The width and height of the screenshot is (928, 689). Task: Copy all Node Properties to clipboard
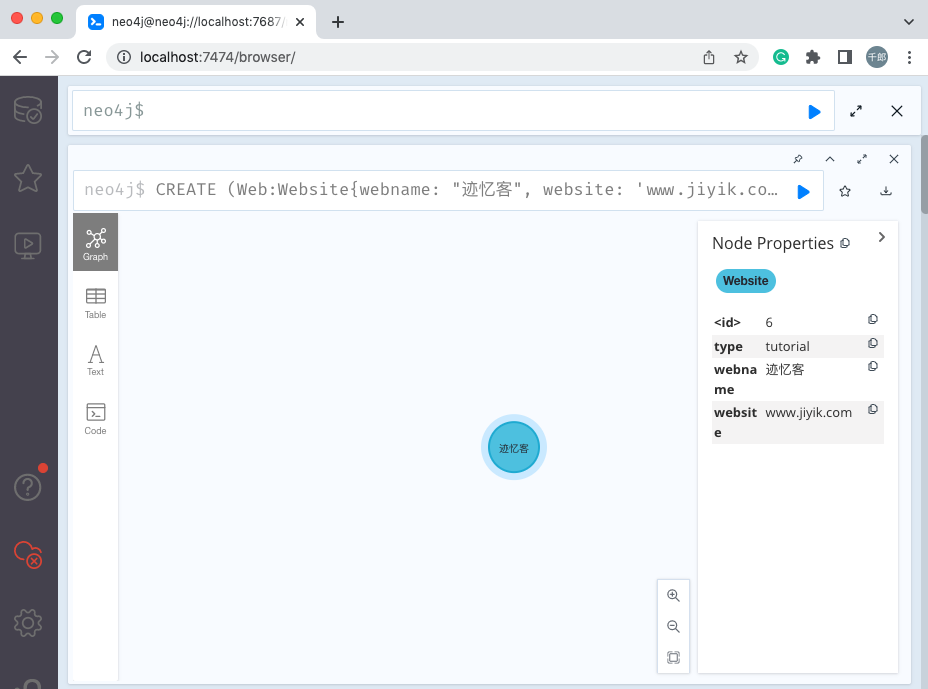point(845,243)
